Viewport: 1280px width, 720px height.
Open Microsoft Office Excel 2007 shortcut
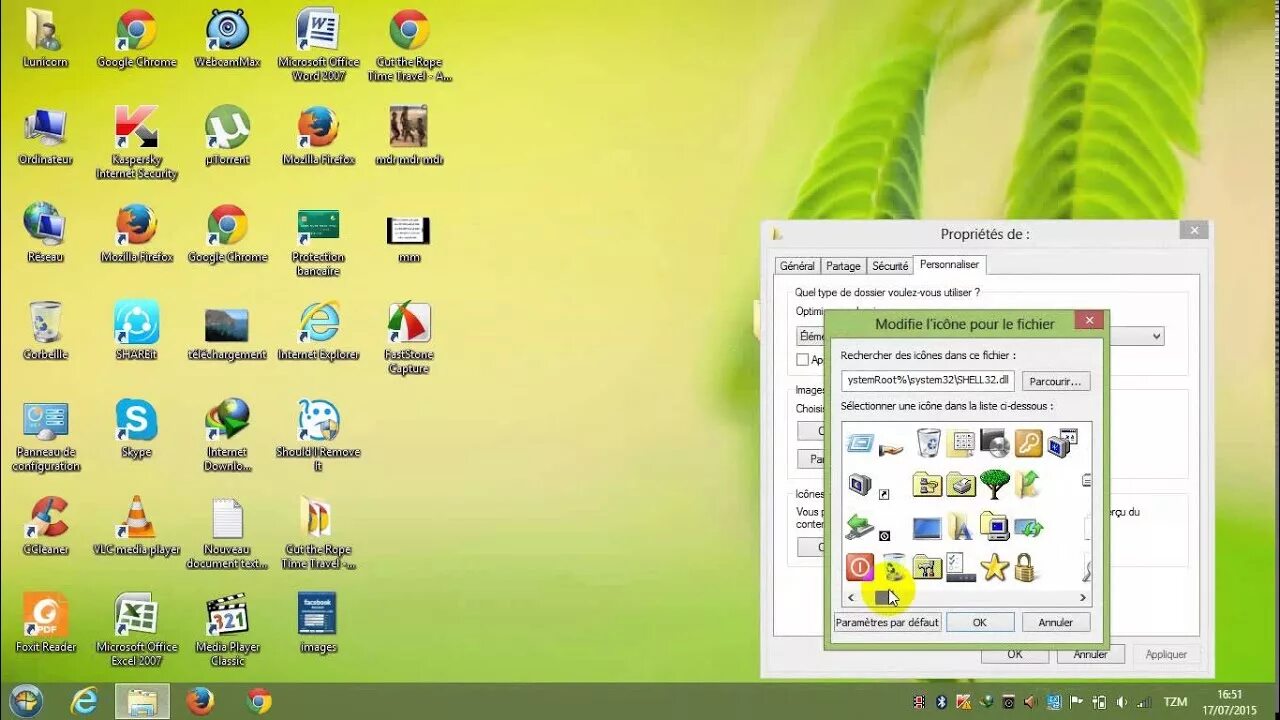(136, 631)
